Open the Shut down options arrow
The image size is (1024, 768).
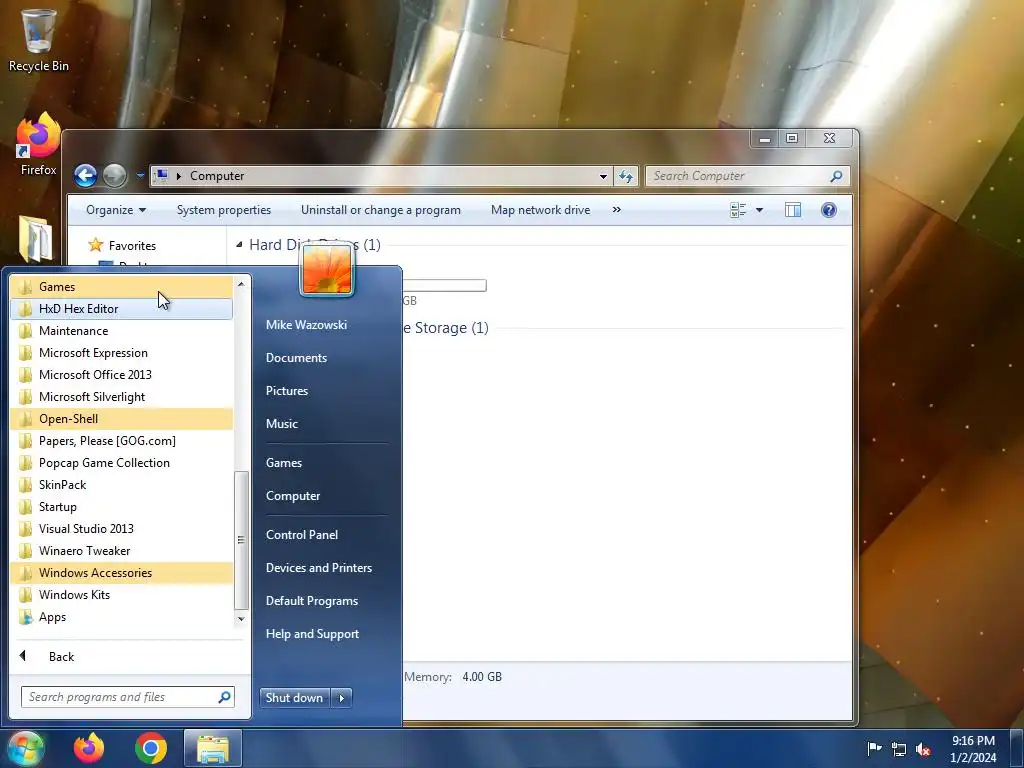pyautogui.click(x=342, y=697)
